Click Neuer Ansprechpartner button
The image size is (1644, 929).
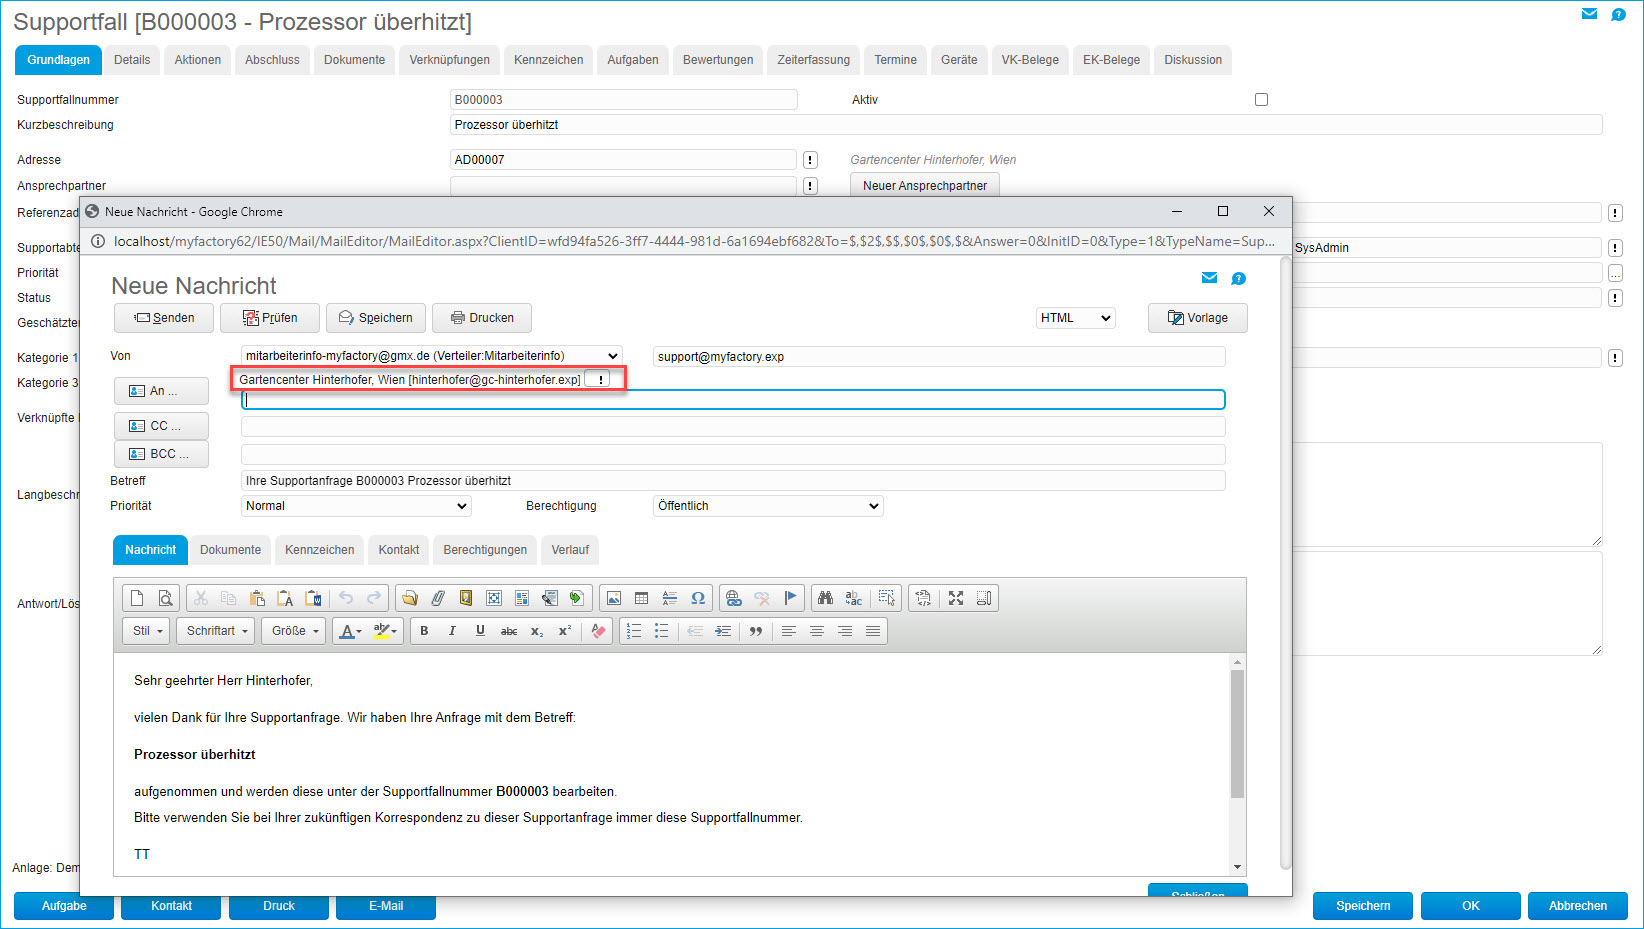click(925, 186)
